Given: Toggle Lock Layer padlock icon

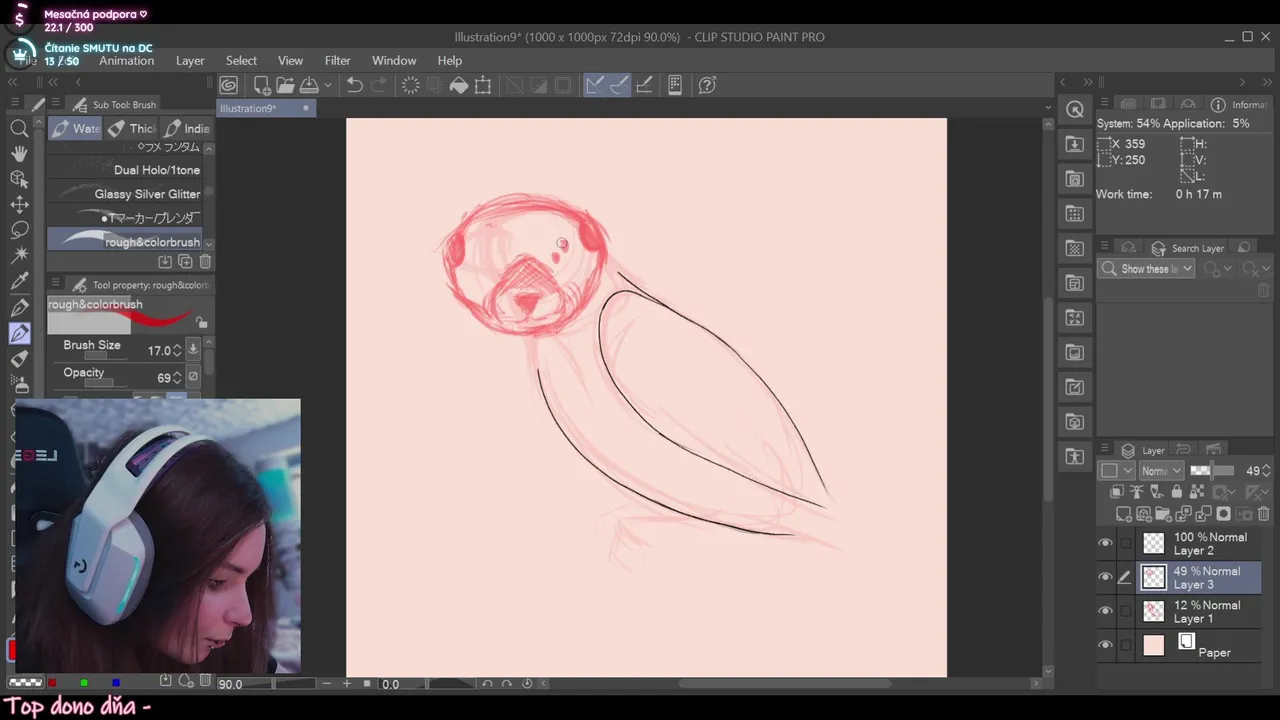Looking at the screenshot, I should [x=1176, y=492].
